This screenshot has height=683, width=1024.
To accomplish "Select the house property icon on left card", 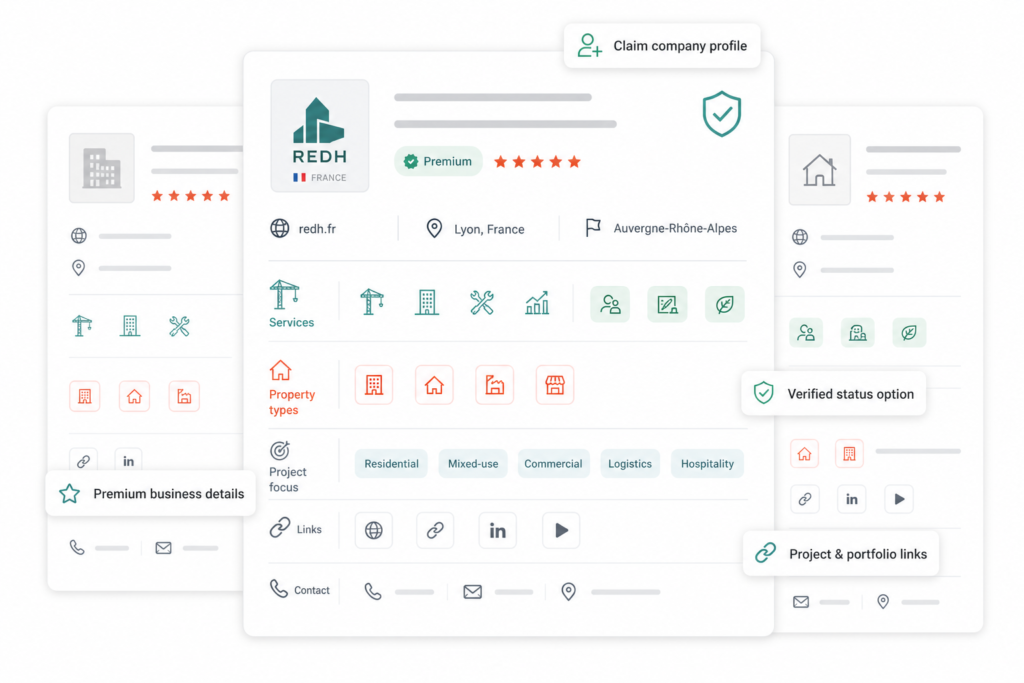I will [135, 396].
